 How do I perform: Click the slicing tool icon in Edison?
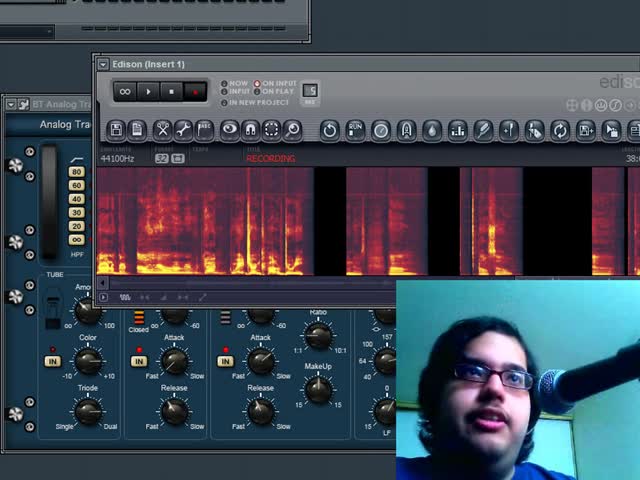(x=534, y=131)
